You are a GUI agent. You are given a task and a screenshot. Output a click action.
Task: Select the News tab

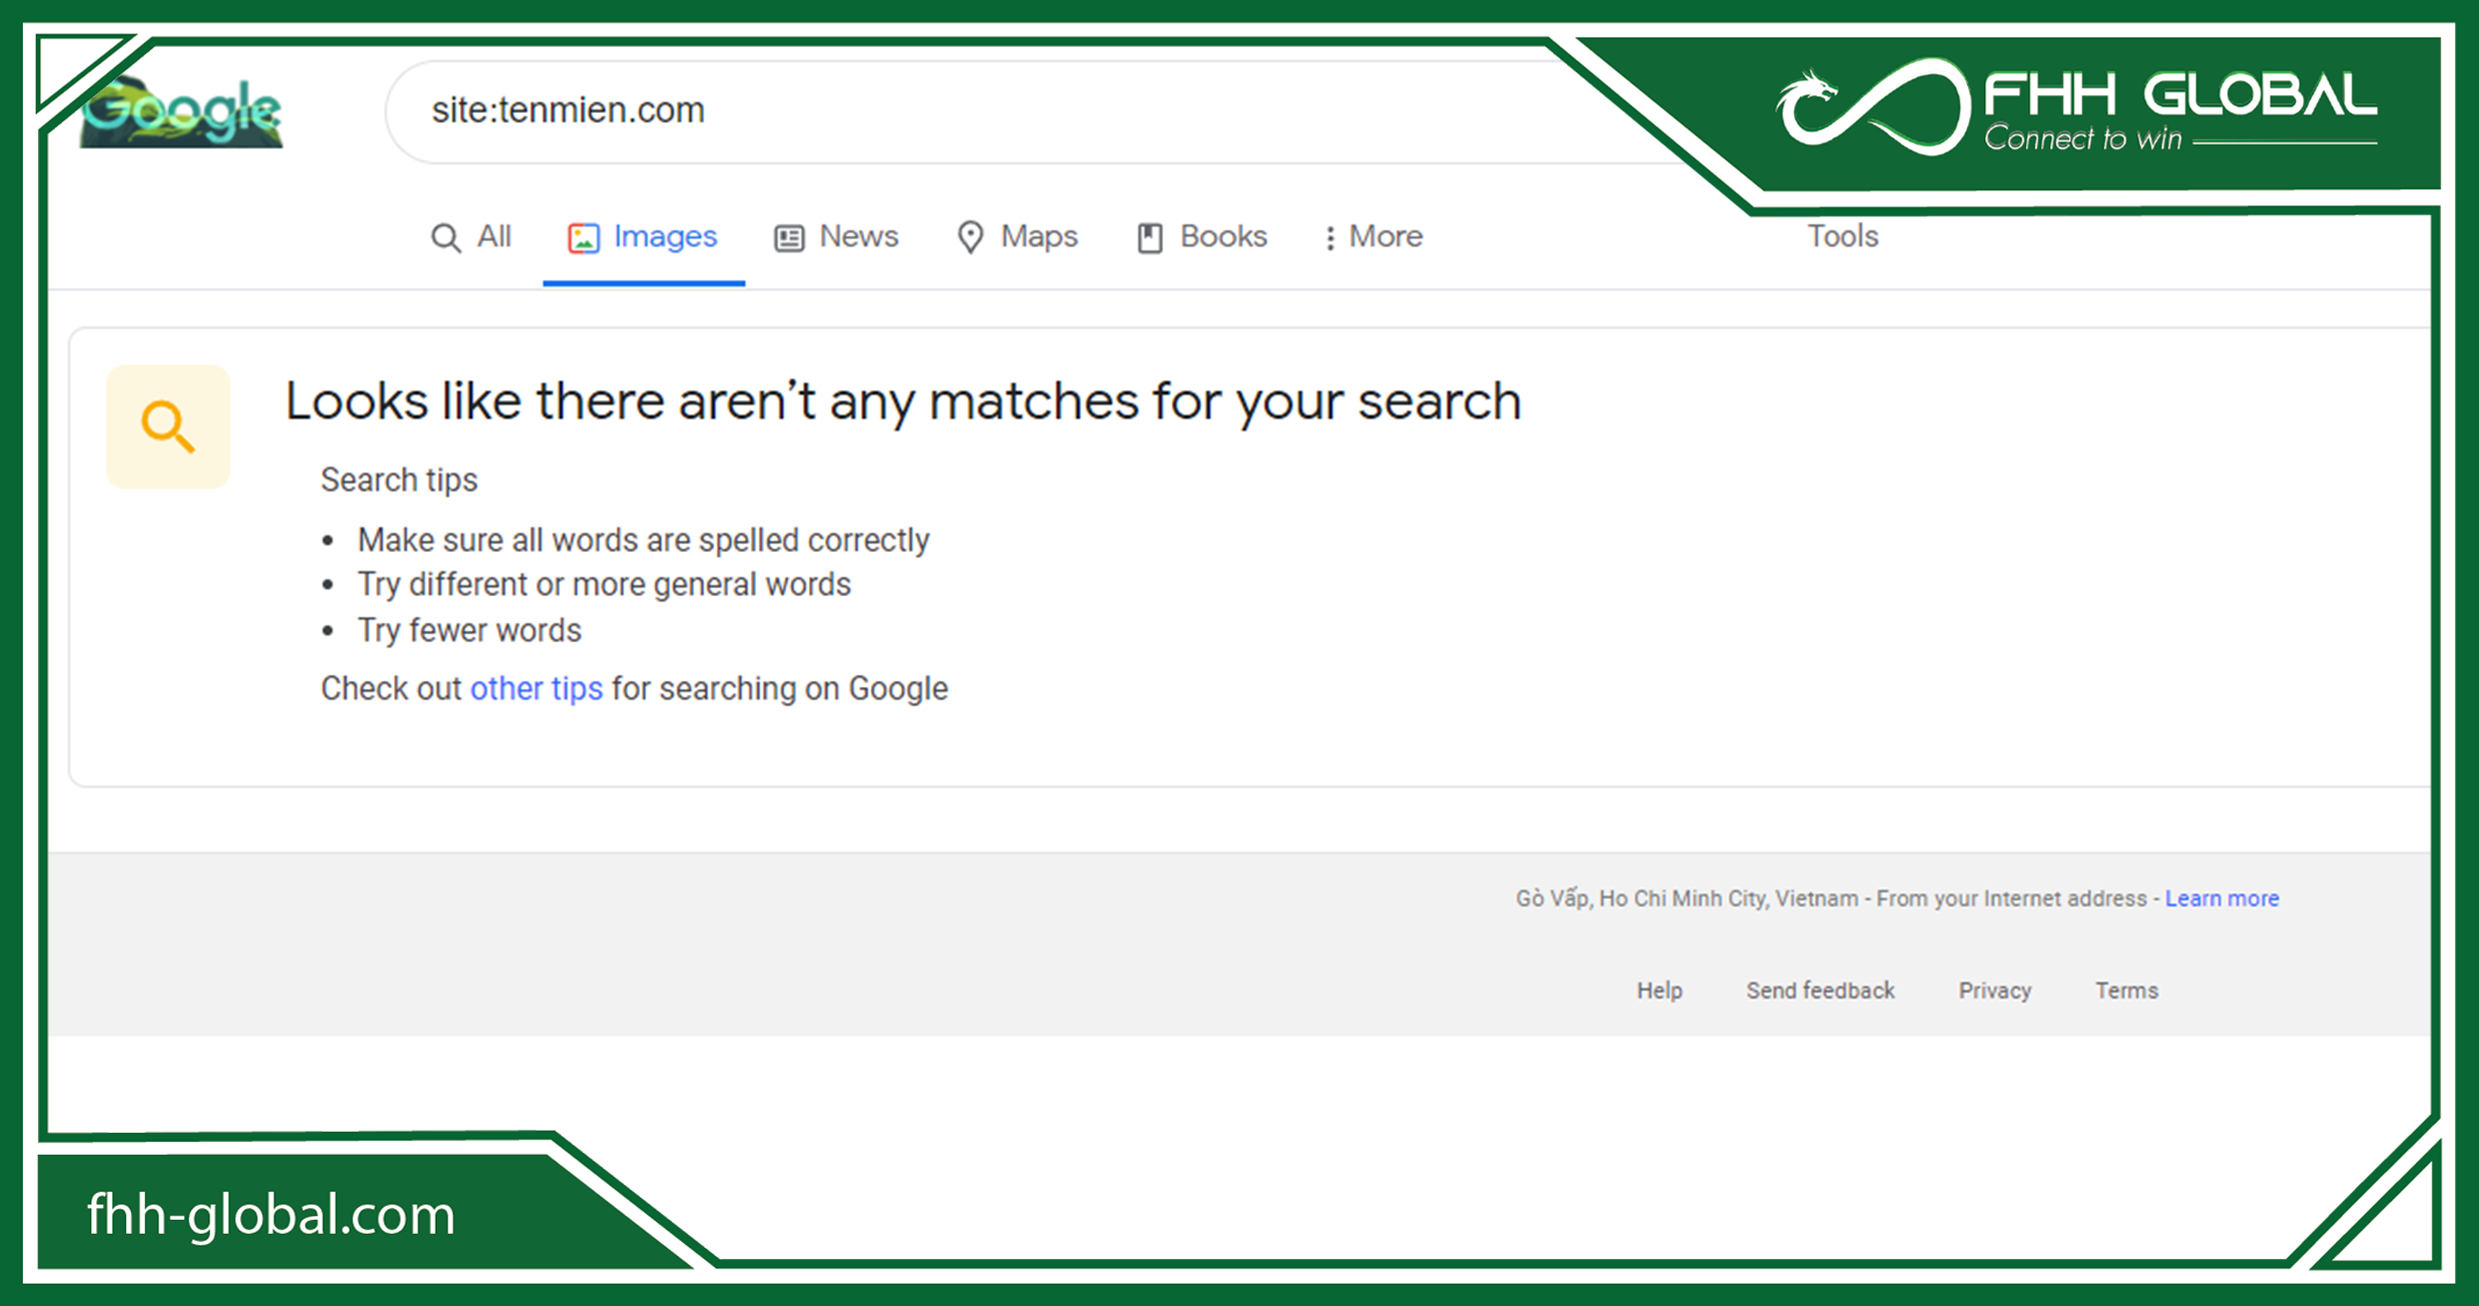pyautogui.click(x=858, y=237)
